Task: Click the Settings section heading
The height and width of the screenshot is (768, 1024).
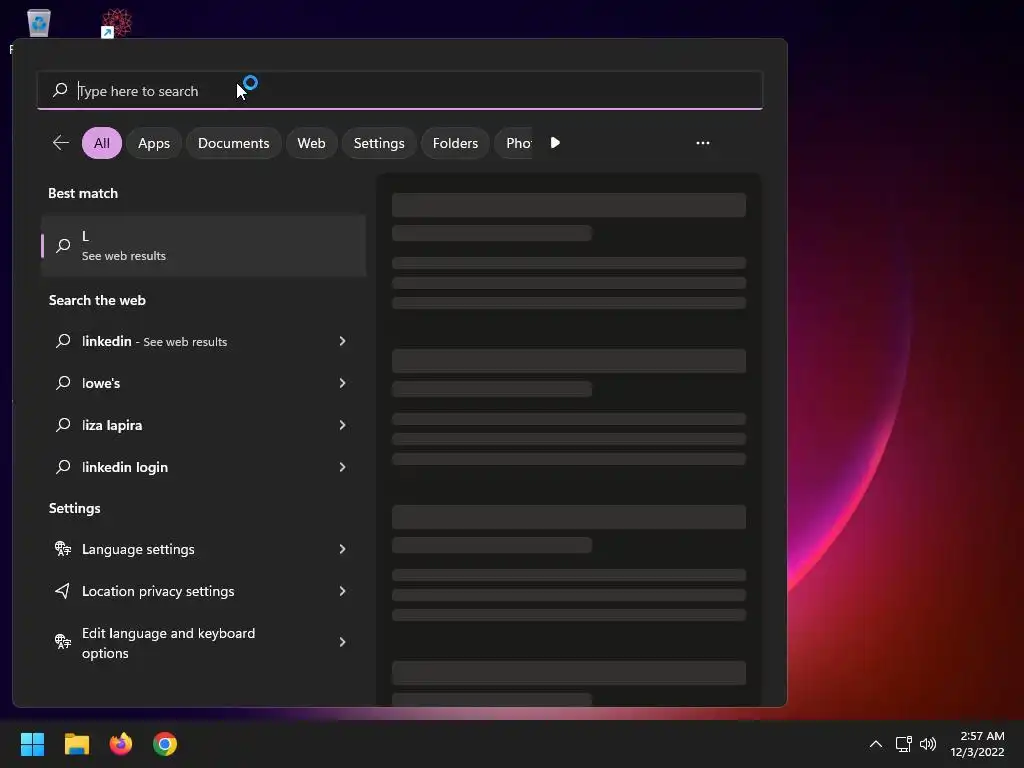Action: tap(74, 508)
